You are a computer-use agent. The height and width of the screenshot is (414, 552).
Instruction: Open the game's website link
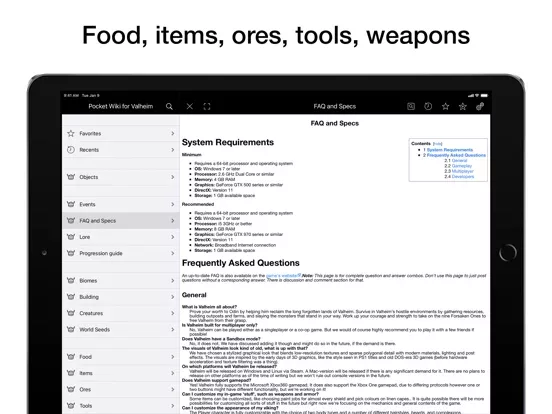point(283,276)
